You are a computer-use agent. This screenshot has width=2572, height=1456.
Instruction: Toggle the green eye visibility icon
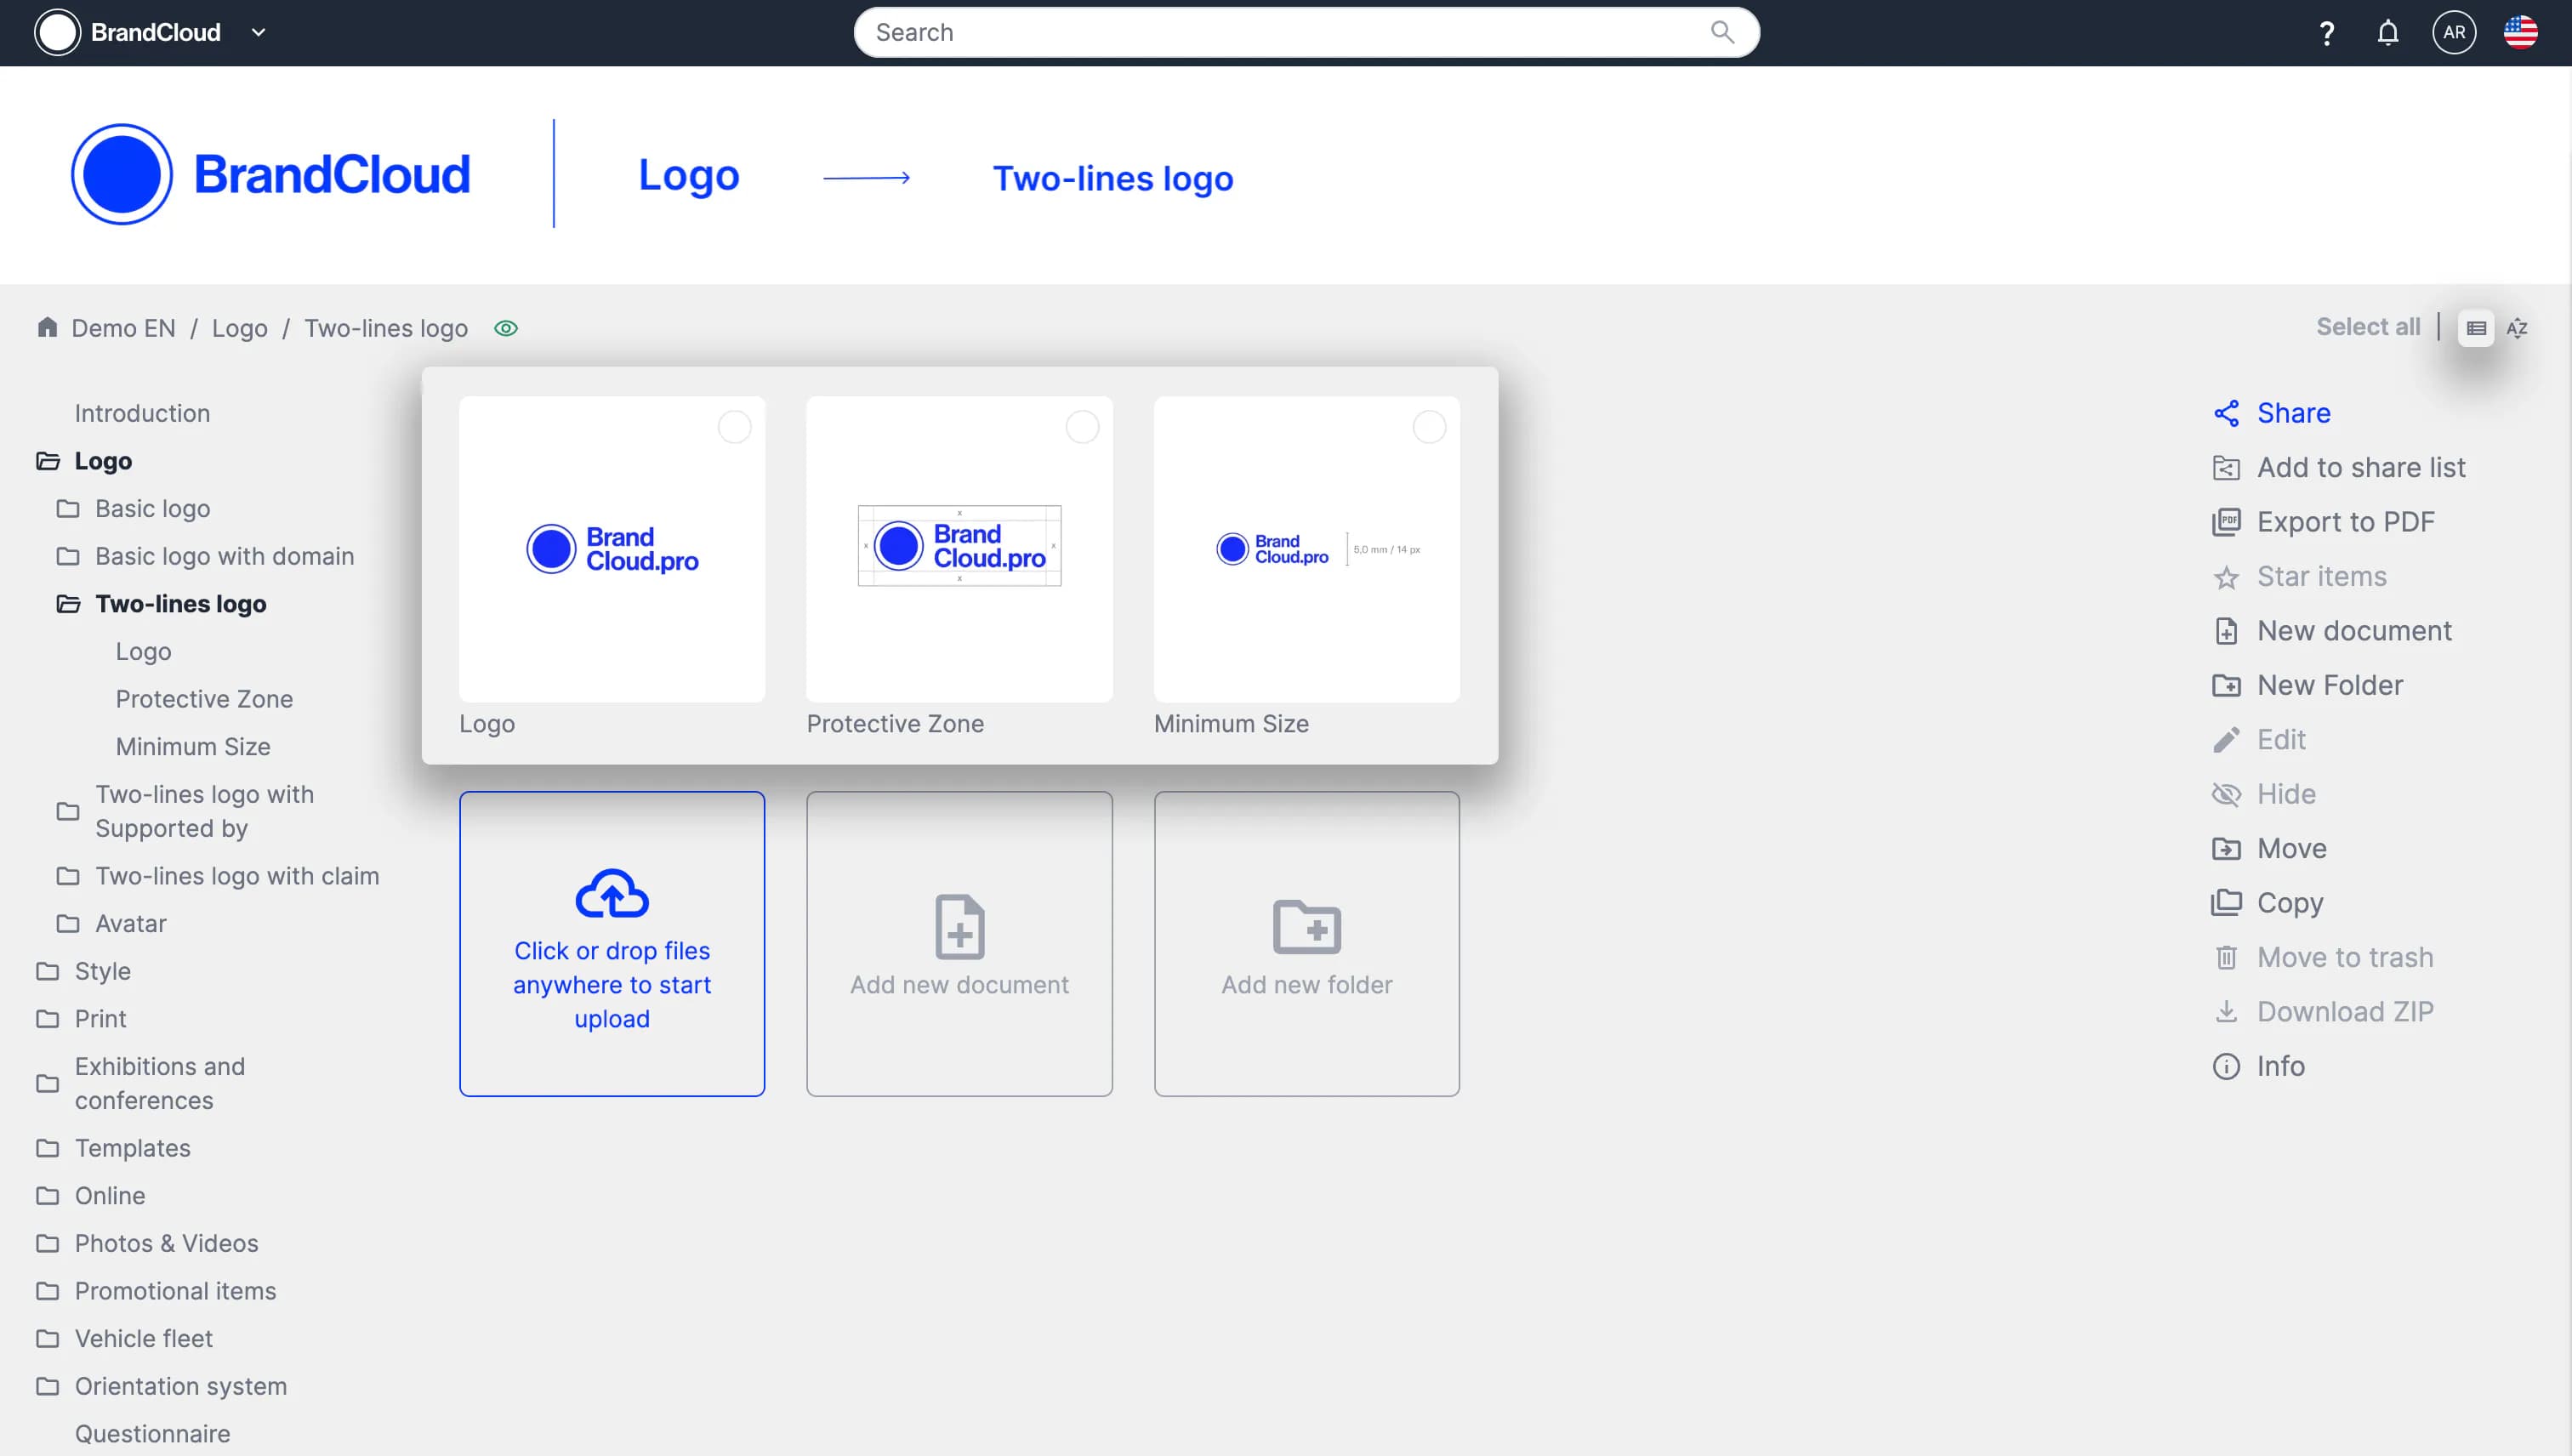506,328
